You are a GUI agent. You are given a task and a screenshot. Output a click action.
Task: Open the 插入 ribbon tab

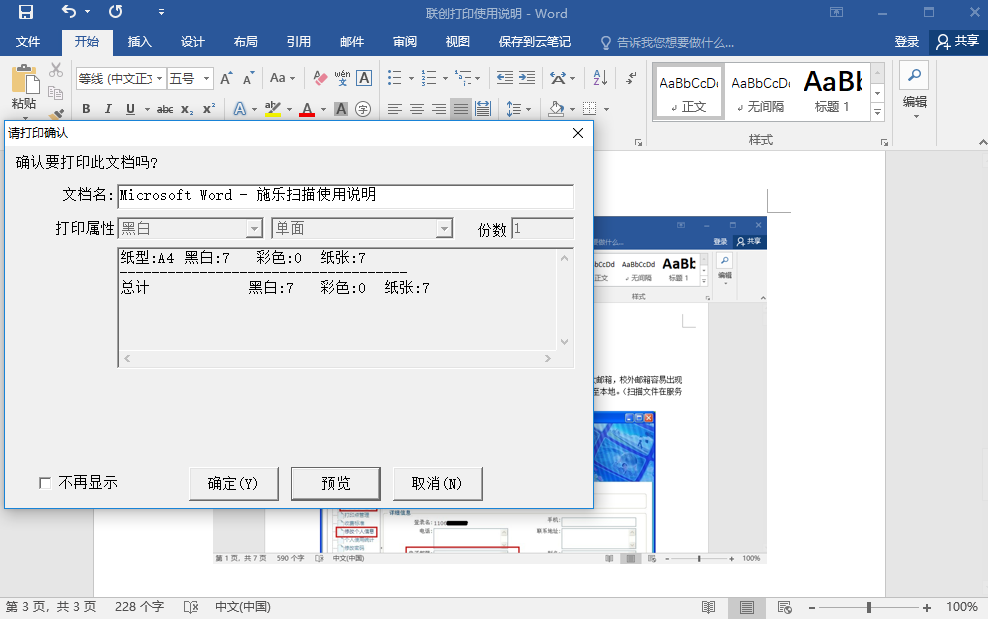pos(140,42)
